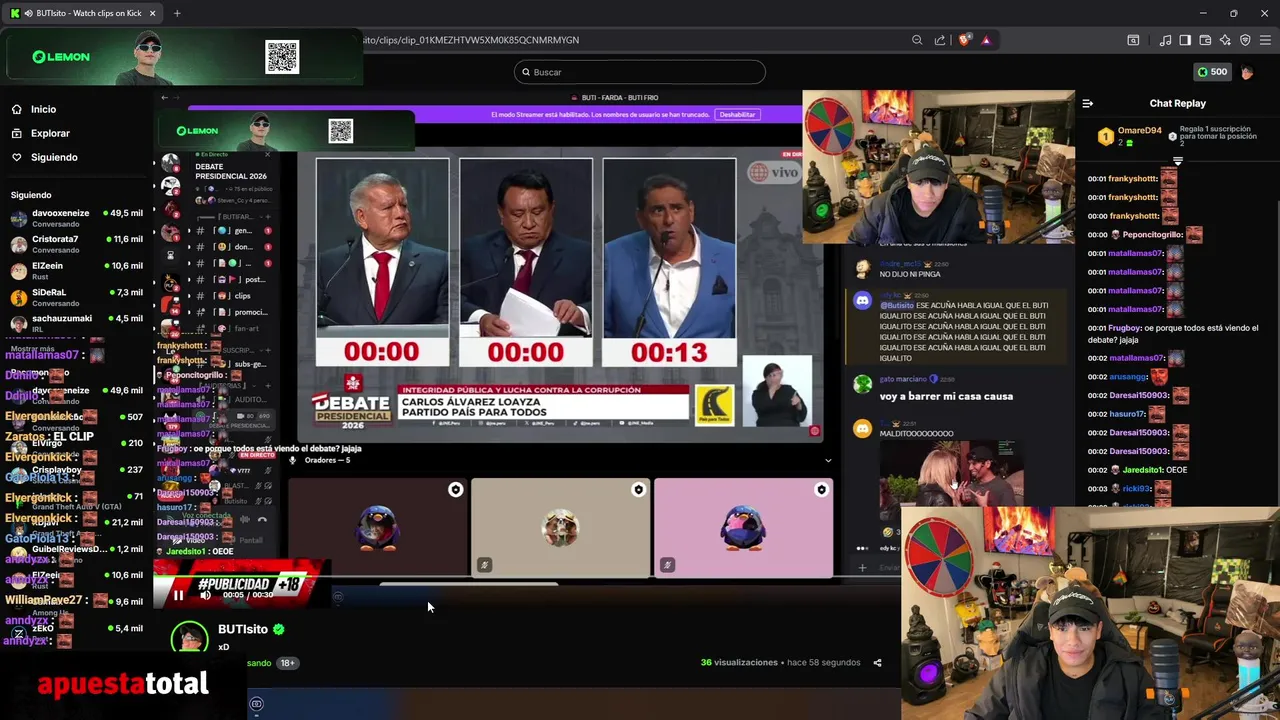This screenshot has width=1280, height=720.
Task: Open Jaredsito1 OEOE message in Chat Replay
Action: coord(1137,470)
